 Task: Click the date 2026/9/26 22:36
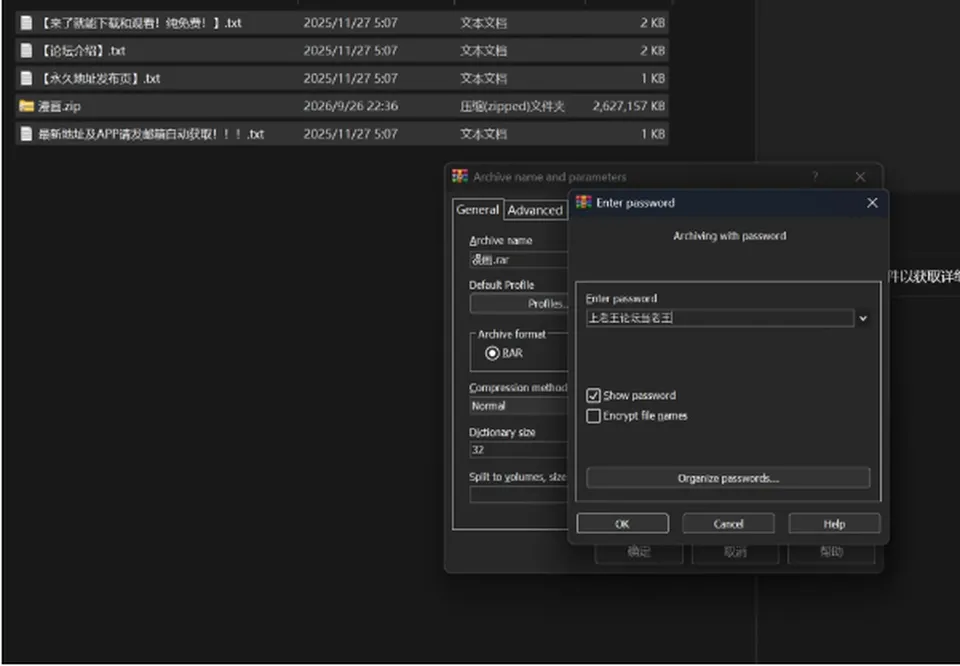click(351, 106)
